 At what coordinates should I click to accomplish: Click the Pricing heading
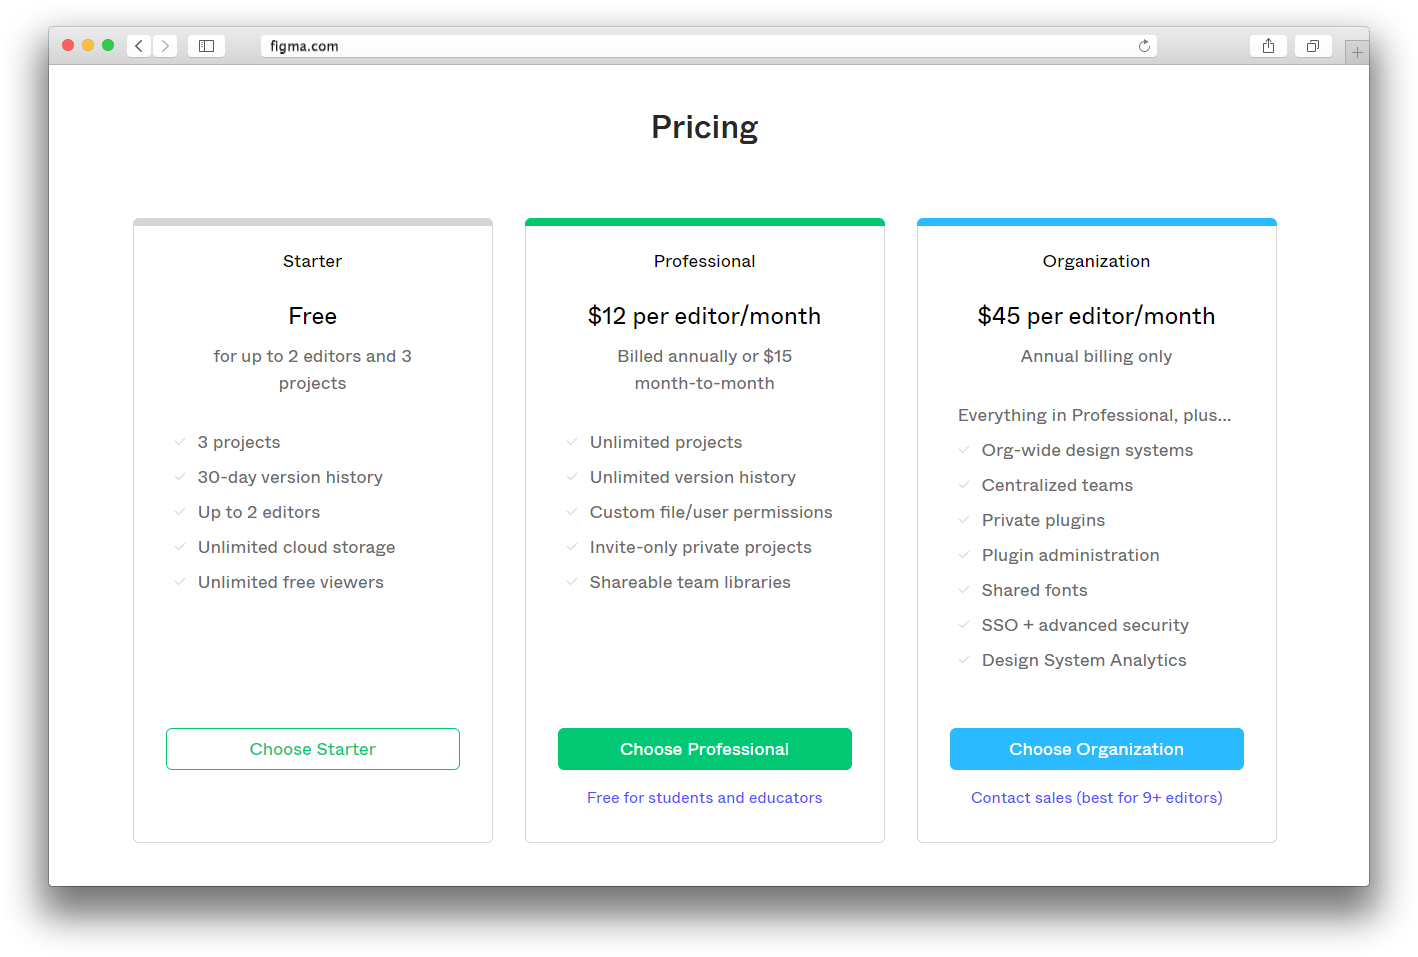coord(705,128)
